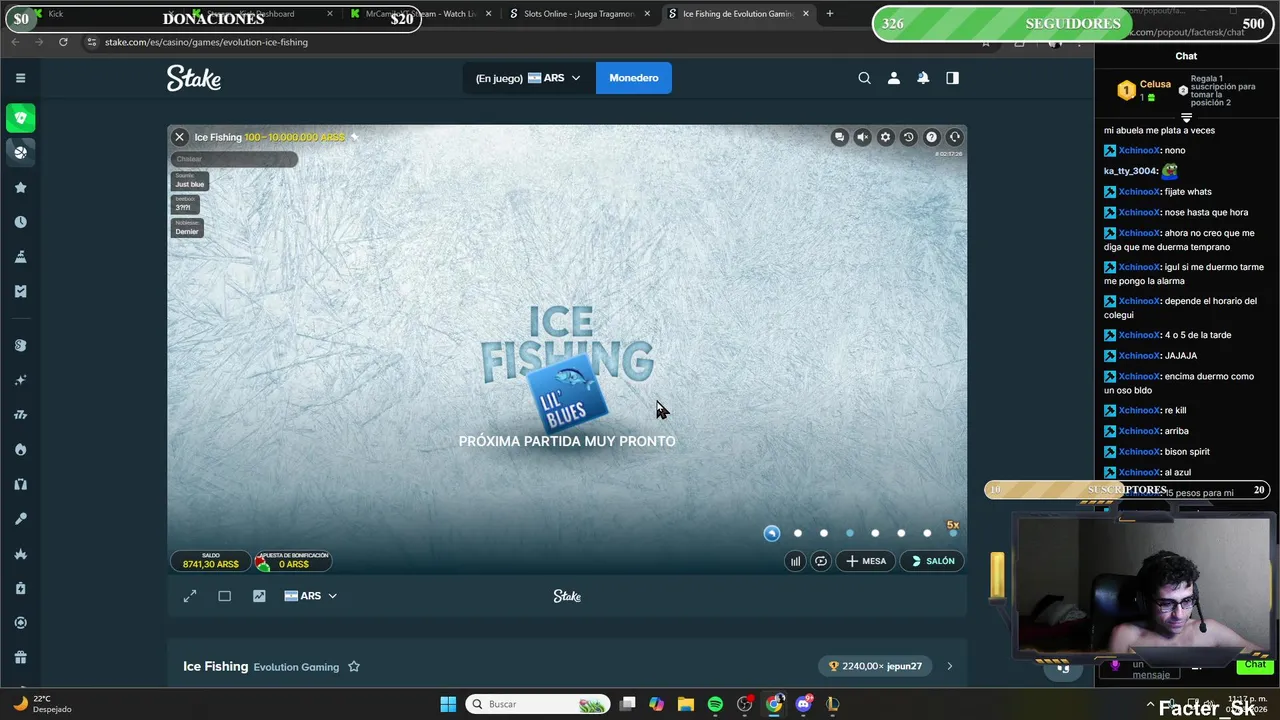
Task: Open the Stake sidebar hamburger menu
Action: pos(20,78)
